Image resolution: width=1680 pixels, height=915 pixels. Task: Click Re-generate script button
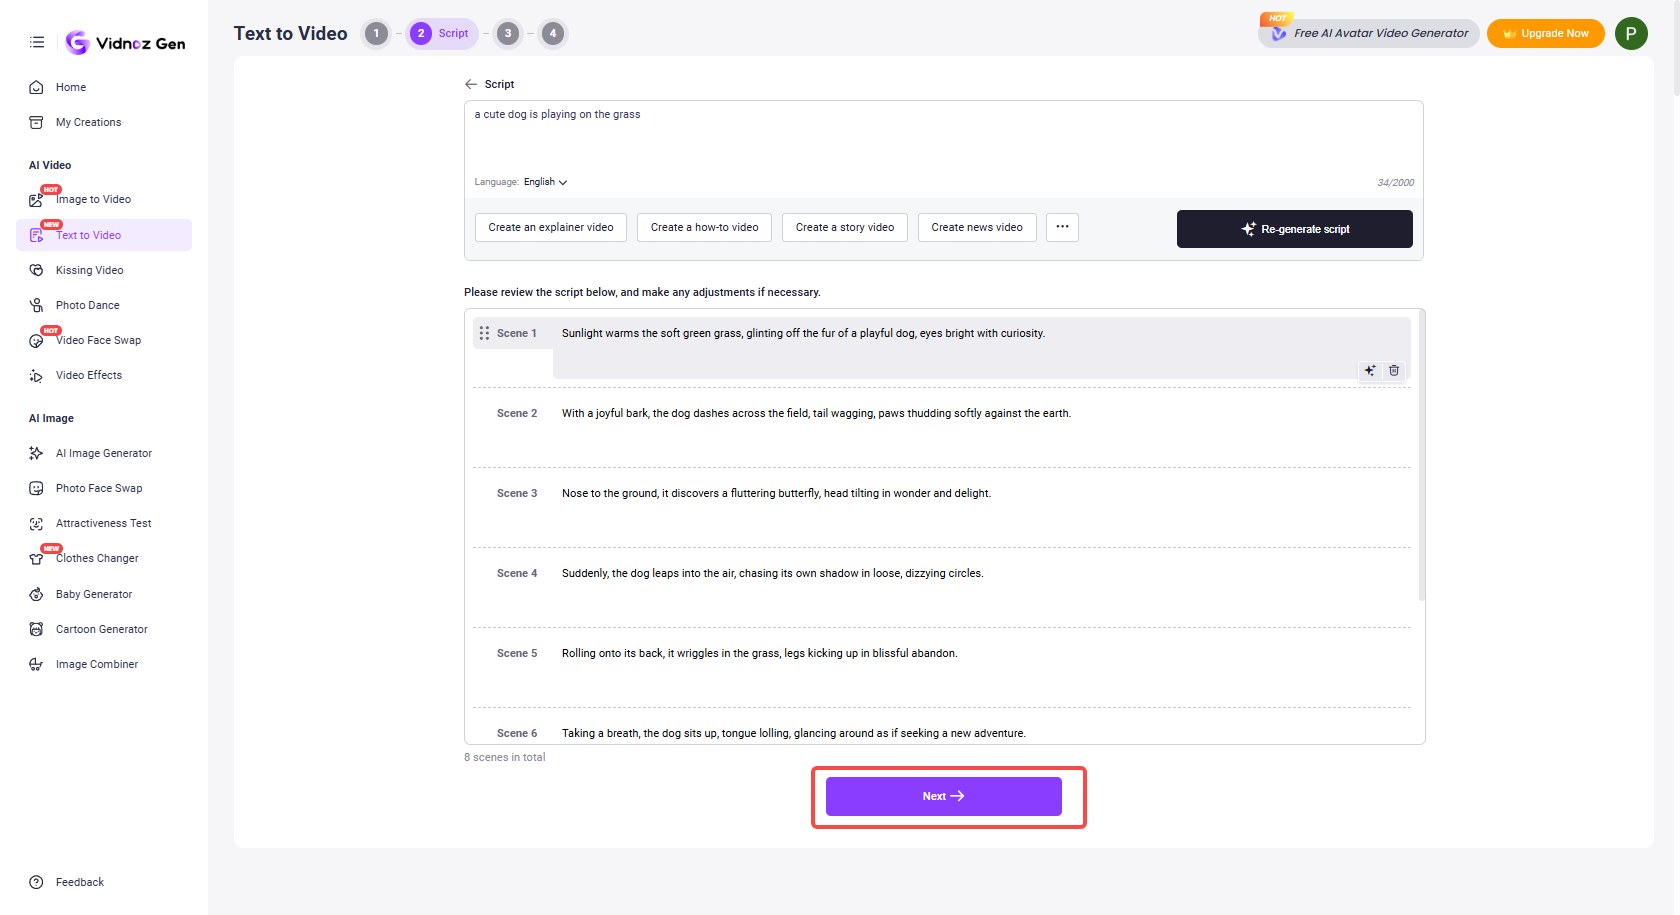point(1295,229)
